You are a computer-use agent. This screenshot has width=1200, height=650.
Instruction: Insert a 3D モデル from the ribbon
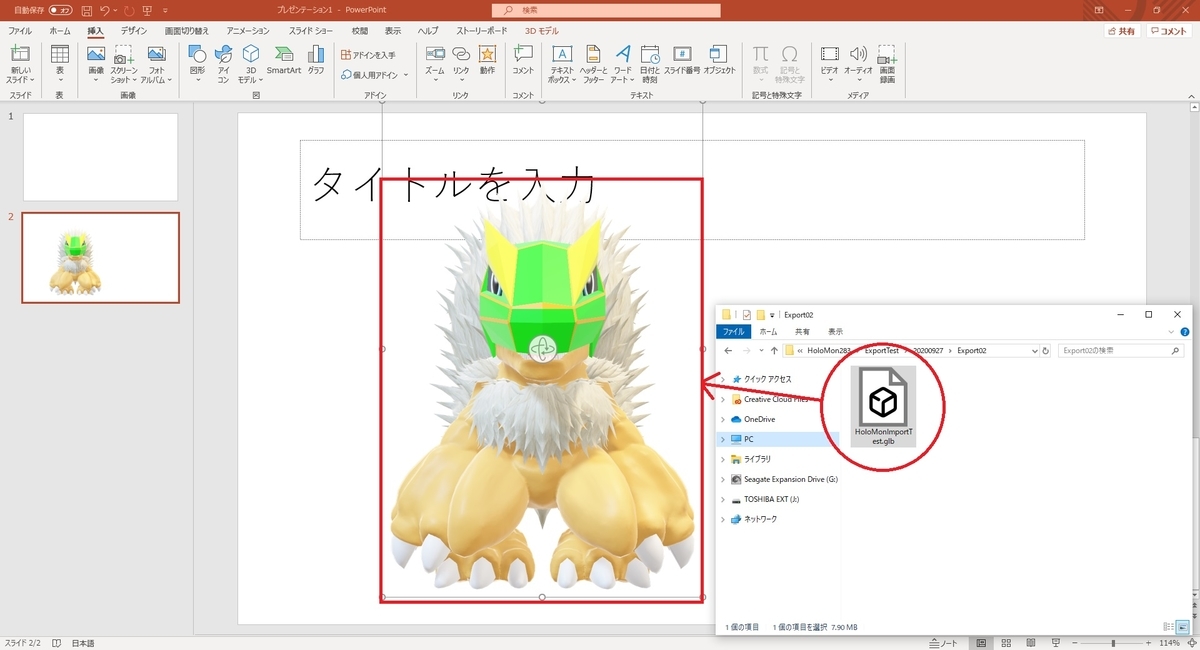click(x=250, y=64)
